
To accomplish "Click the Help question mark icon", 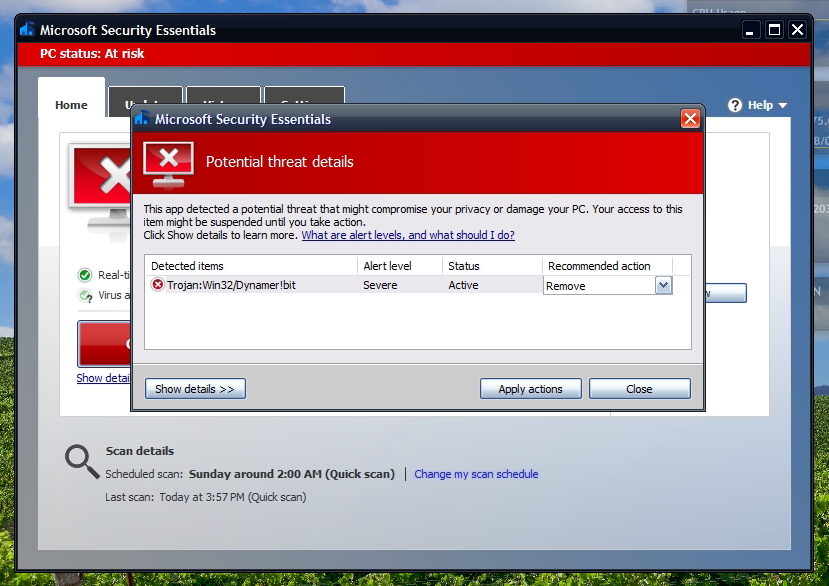I will (735, 105).
